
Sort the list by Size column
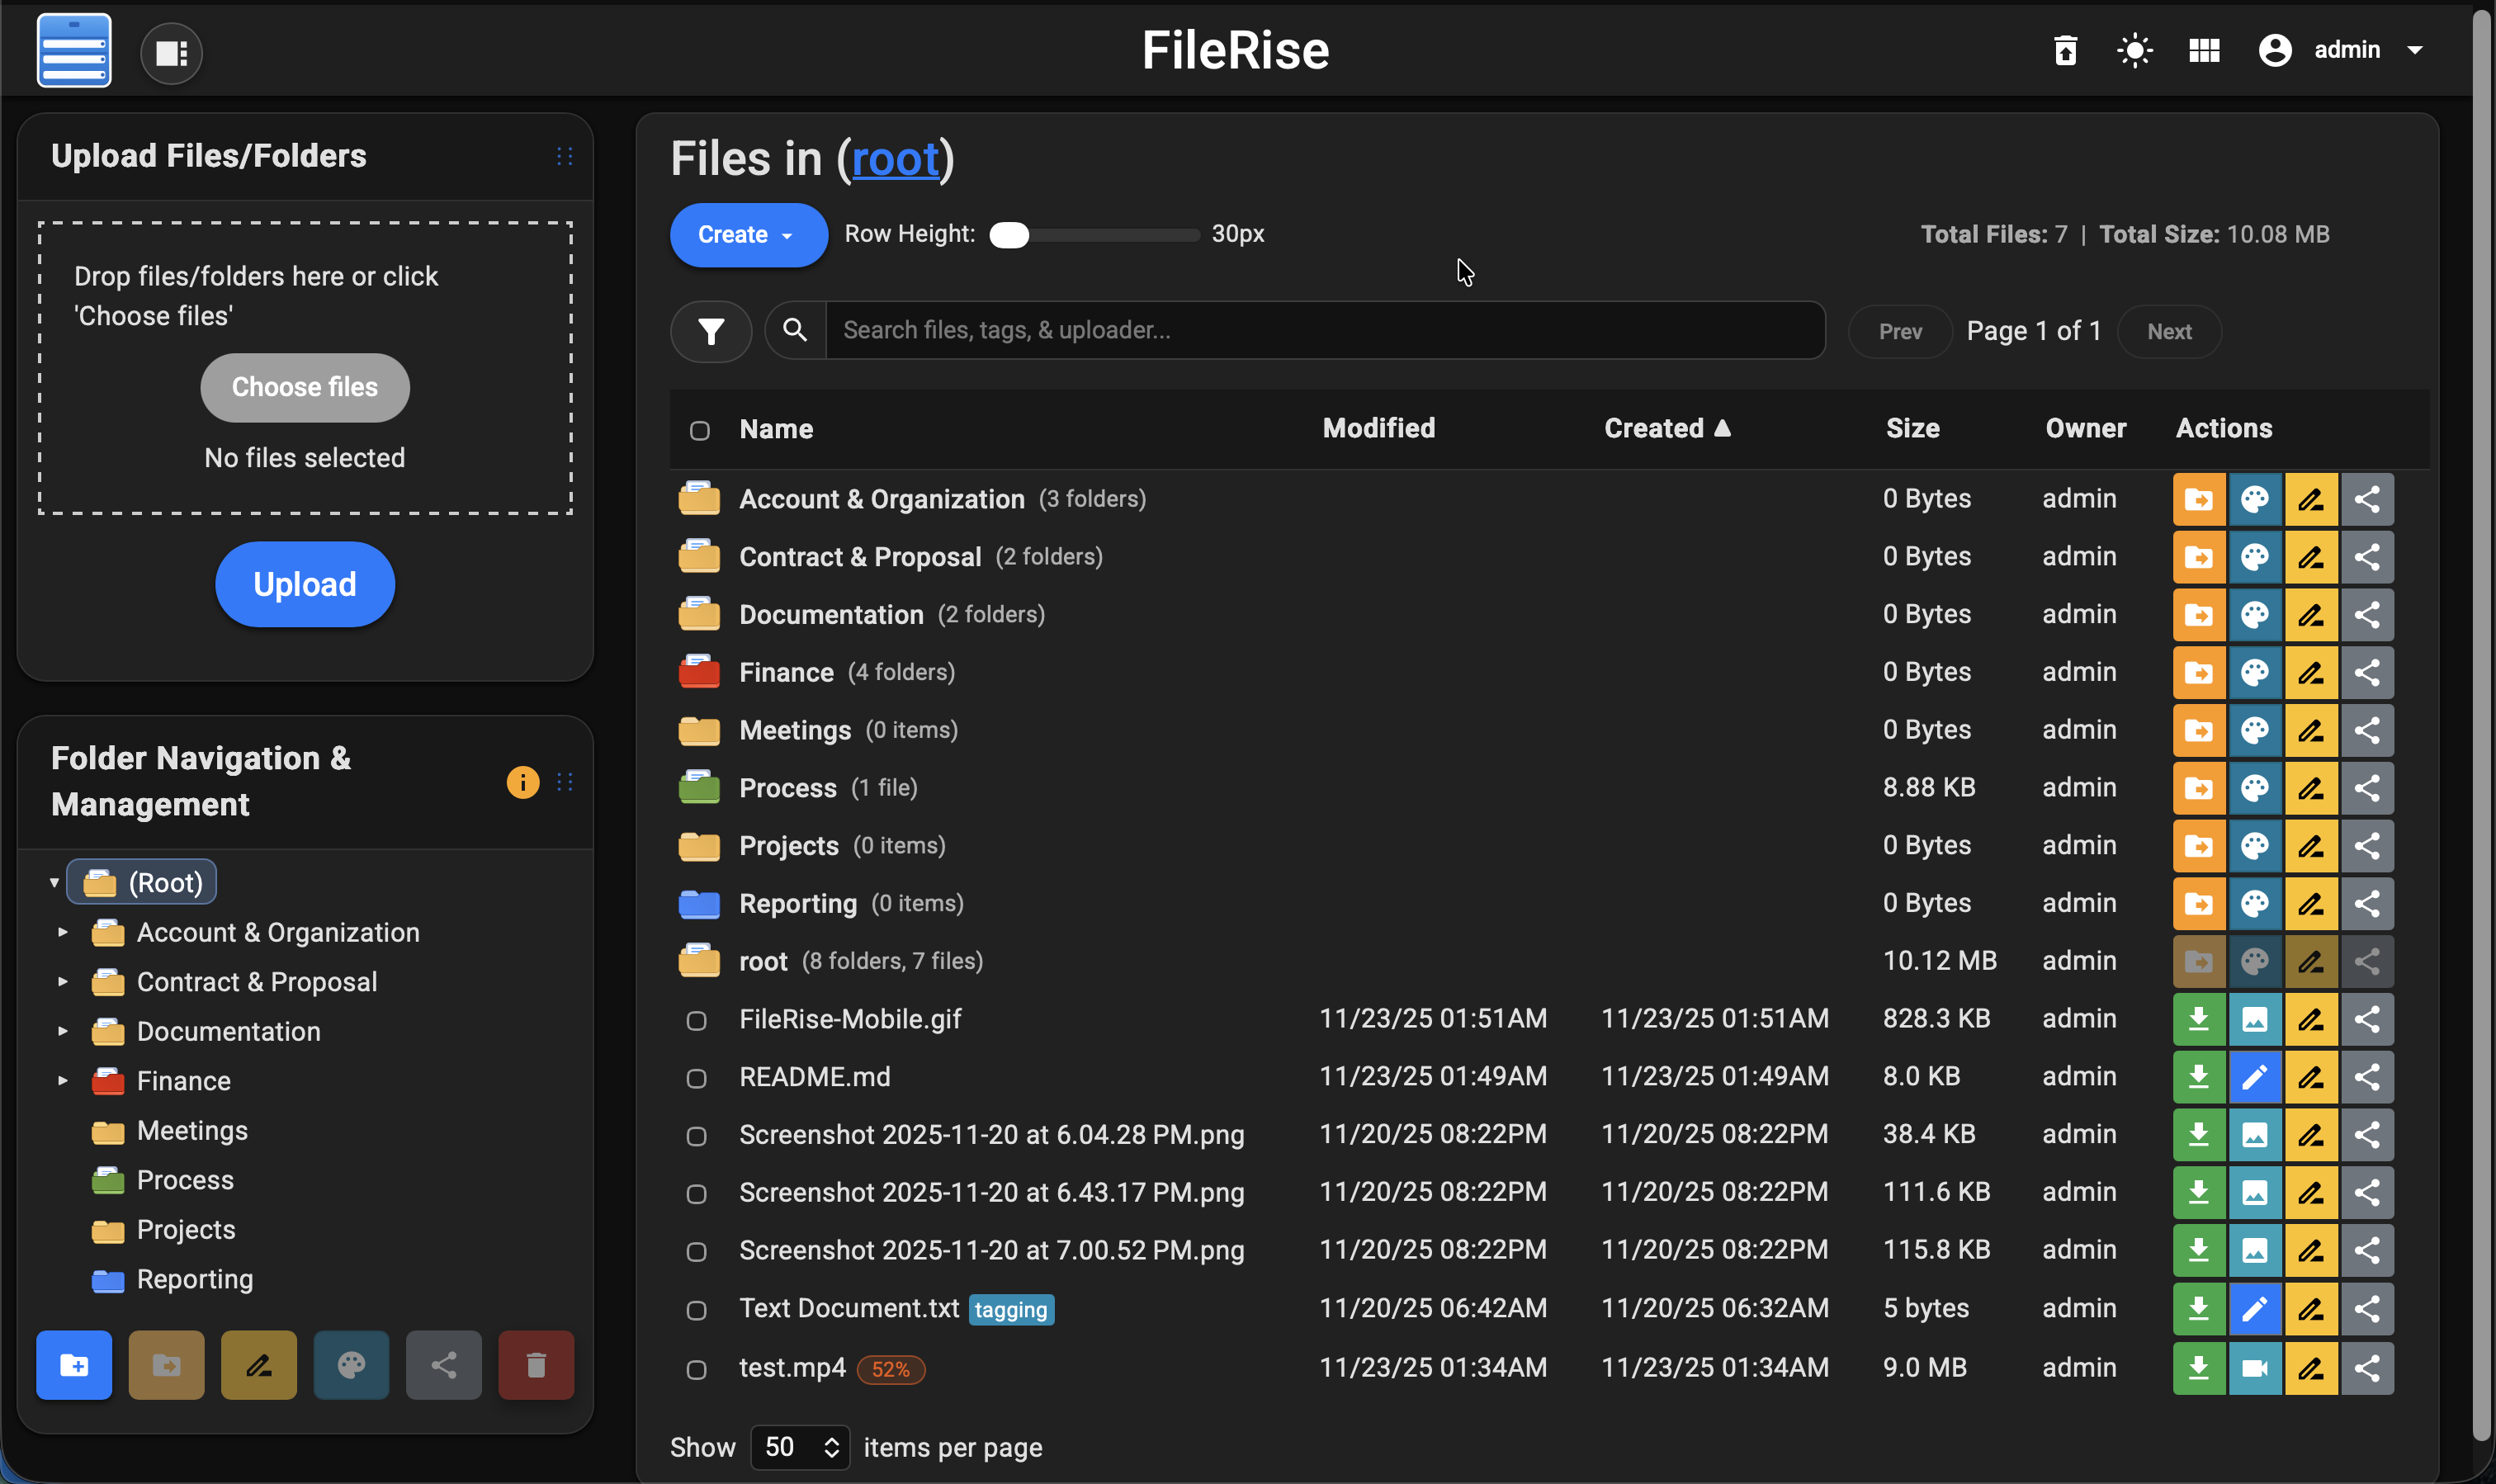[x=1912, y=428]
